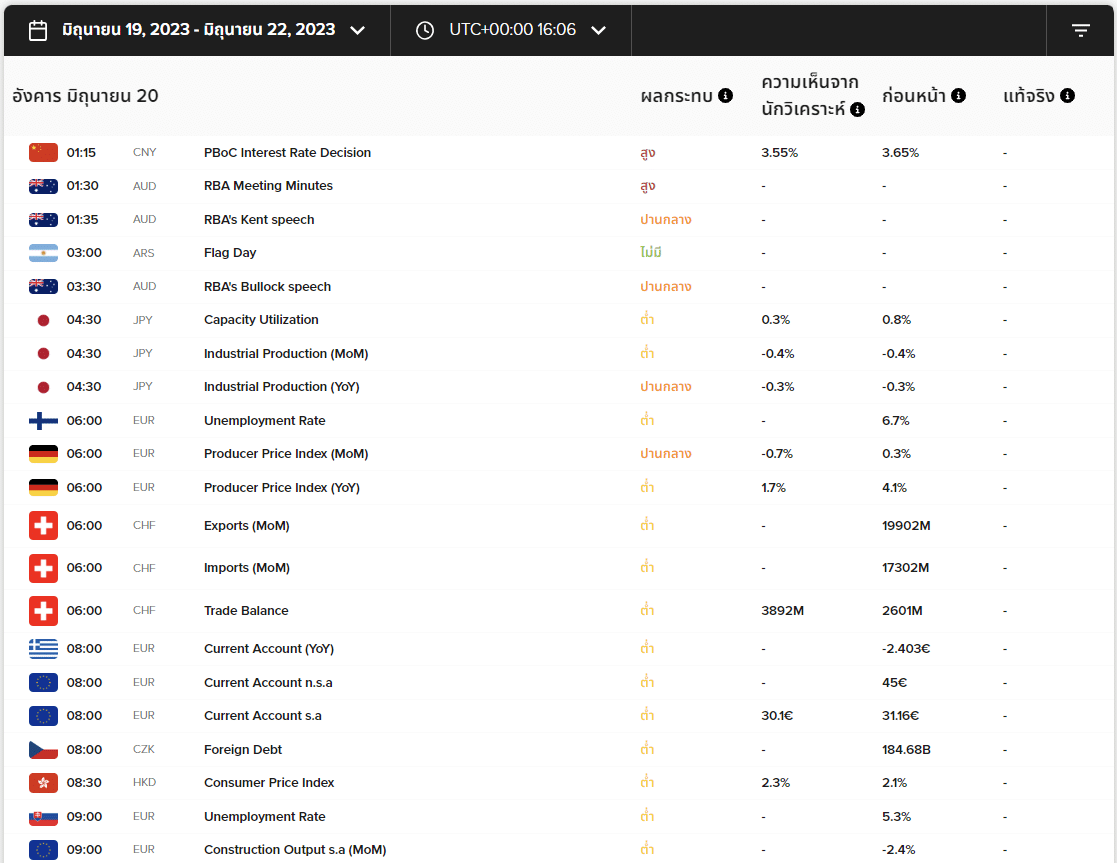
Task: Click สูง impact on RBA Meeting Minutes
Action: click(648, 186)
